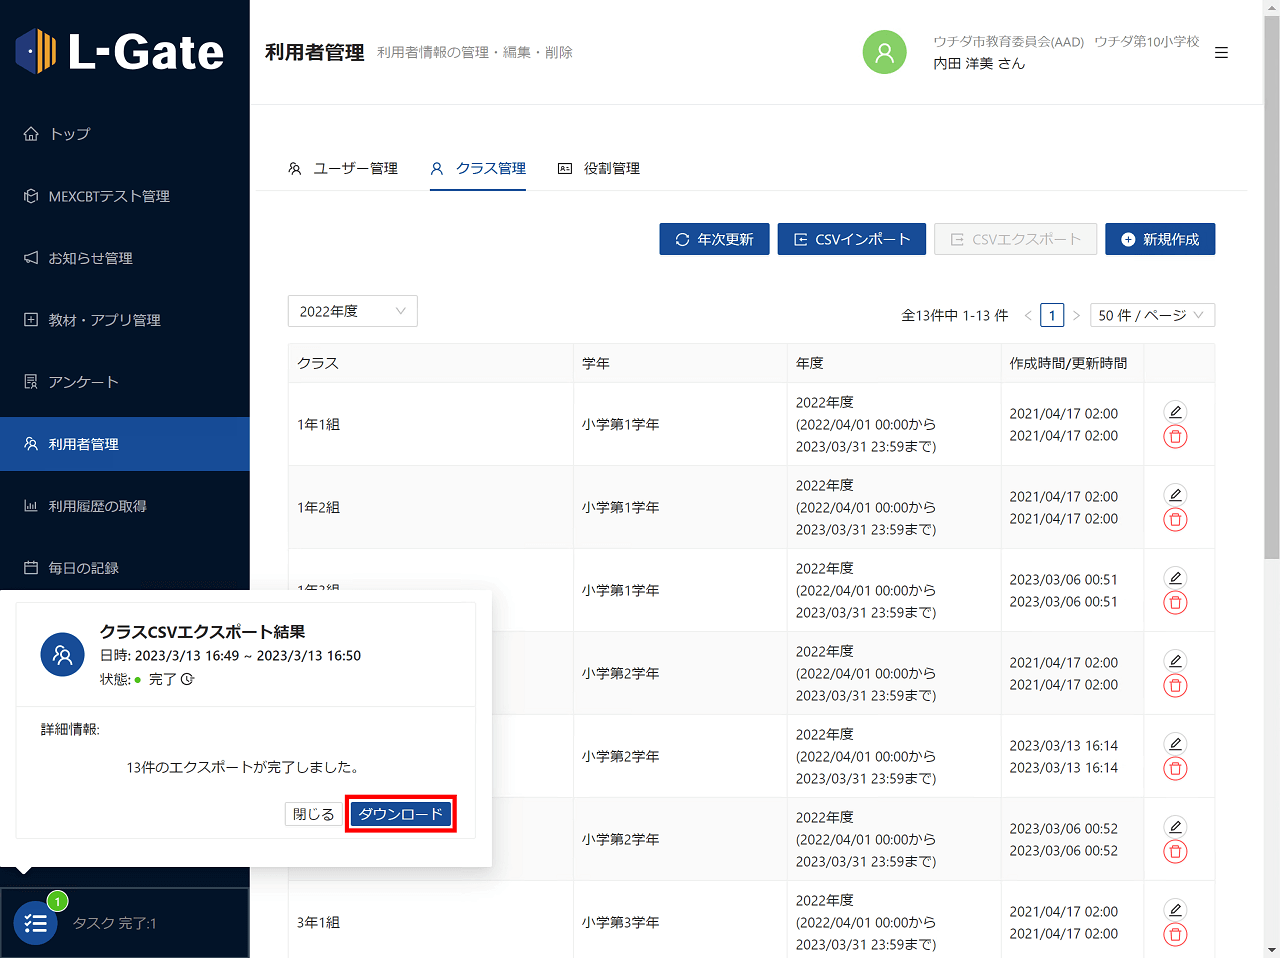Viewport: 1280px width, 958px height.
Task: Open the task list icon at bottom left
Action: (x=36, y=923)
